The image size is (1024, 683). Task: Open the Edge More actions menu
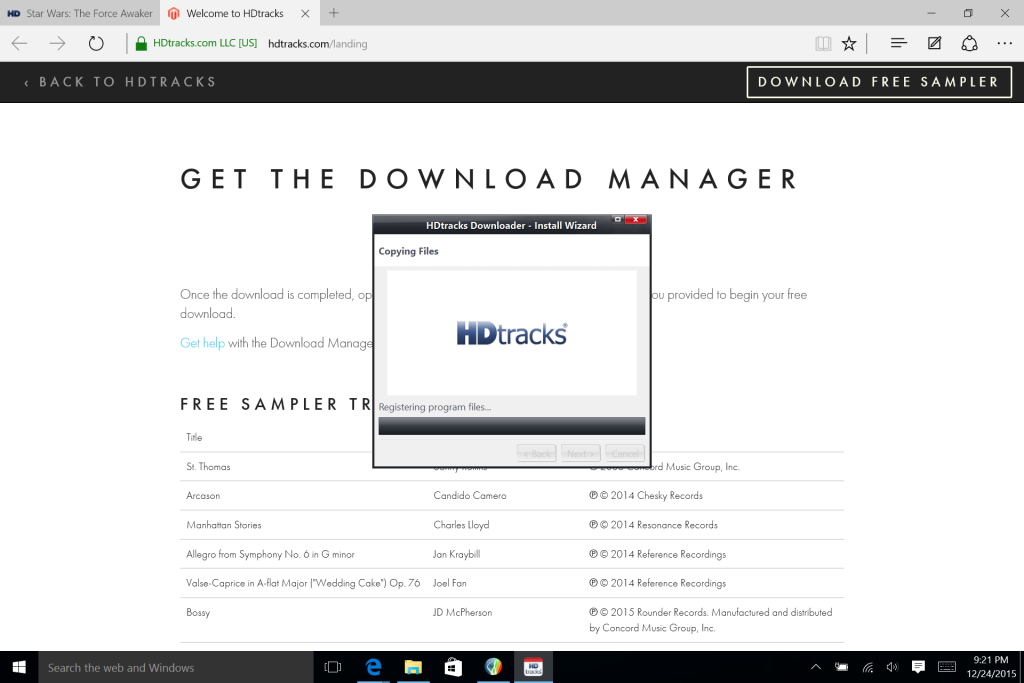point(1004,43)
